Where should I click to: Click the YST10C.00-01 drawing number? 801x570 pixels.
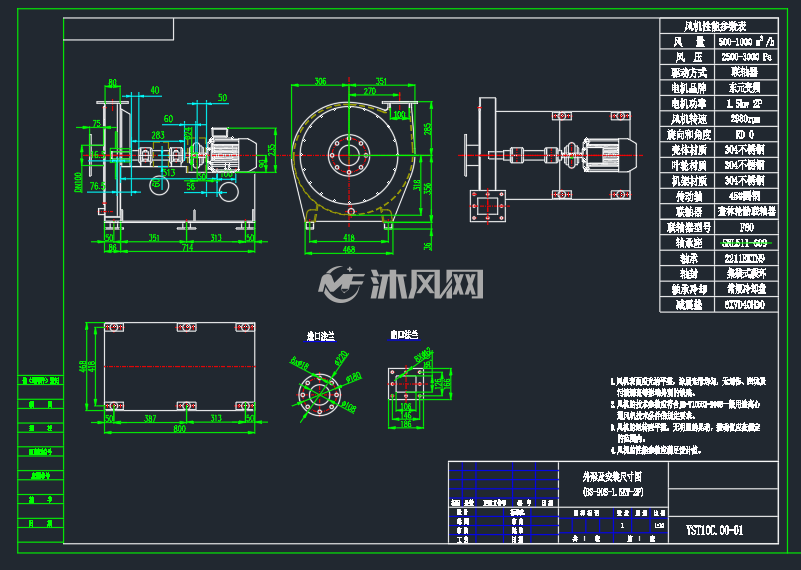pyautogui.click(x=714, y=530)
